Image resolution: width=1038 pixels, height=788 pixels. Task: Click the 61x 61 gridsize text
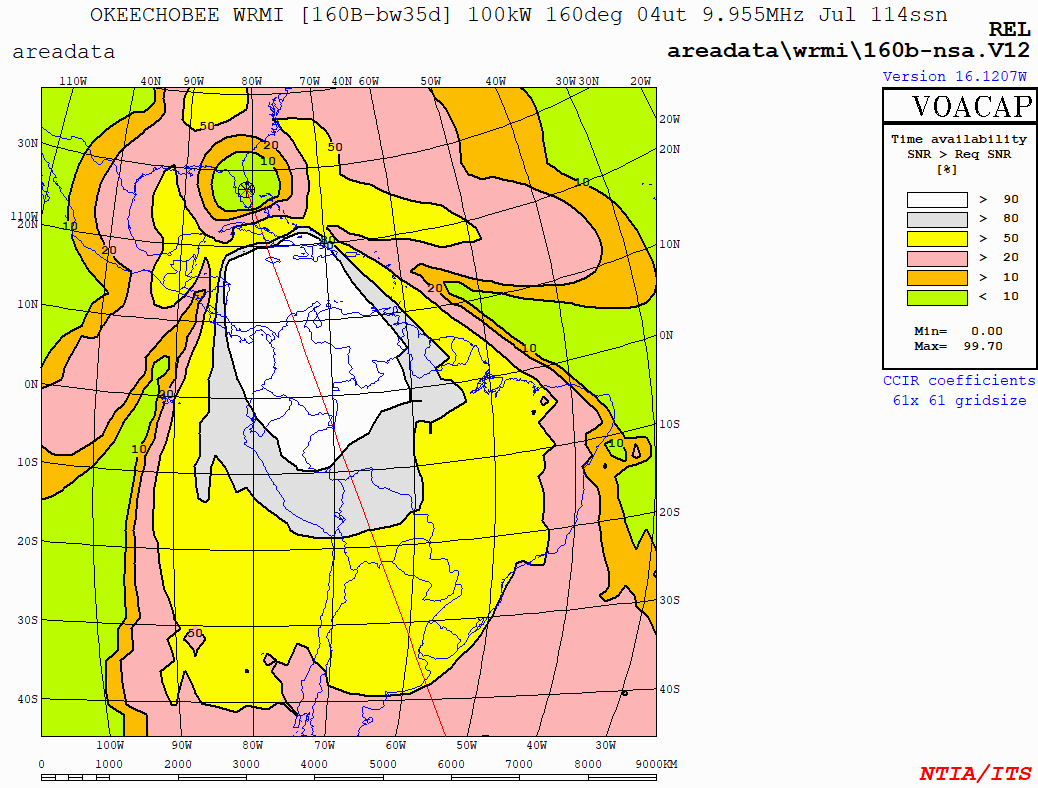(959, 400)
